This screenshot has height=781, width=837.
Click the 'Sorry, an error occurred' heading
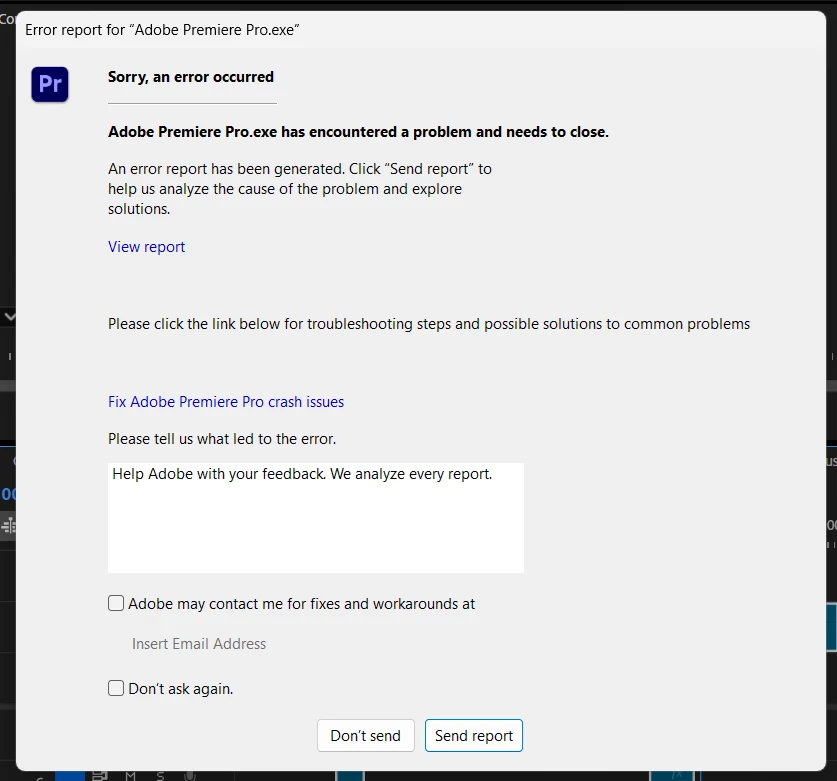(x=191, y=77)
